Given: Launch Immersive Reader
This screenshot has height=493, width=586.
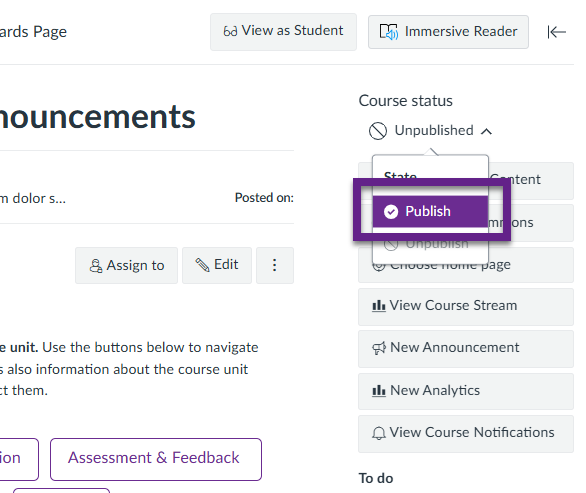Looking at the screenshot, I should coord(448,32).
